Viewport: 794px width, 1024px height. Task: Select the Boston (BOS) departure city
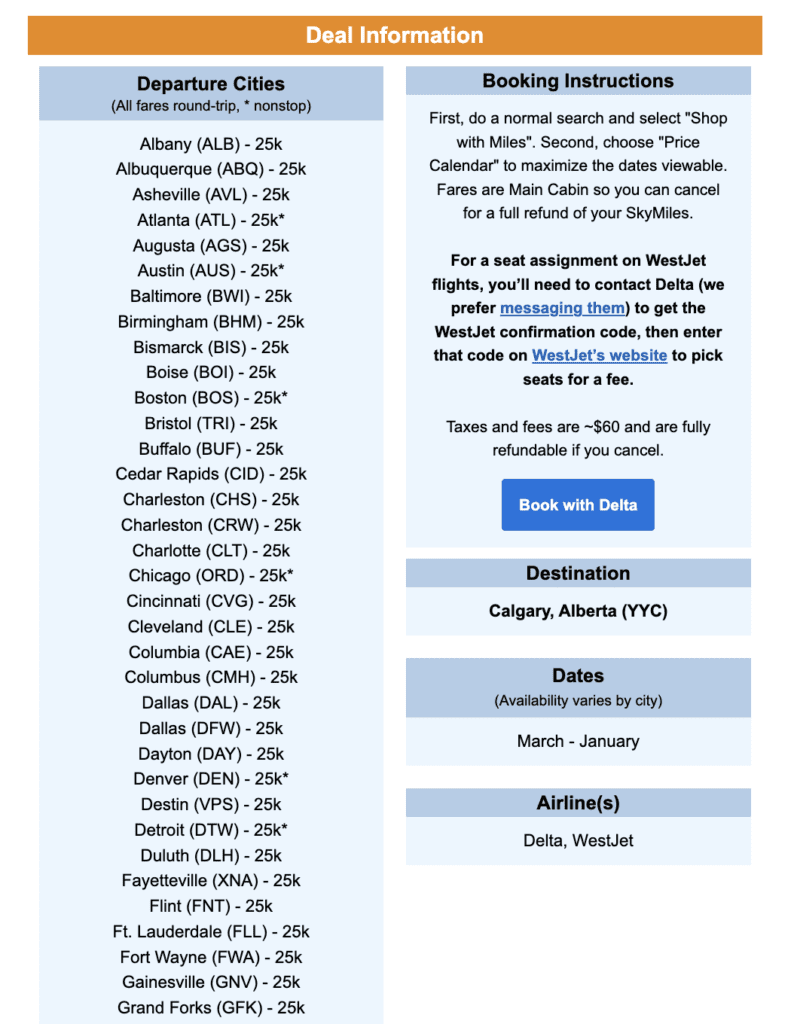(x=211, y=397)
